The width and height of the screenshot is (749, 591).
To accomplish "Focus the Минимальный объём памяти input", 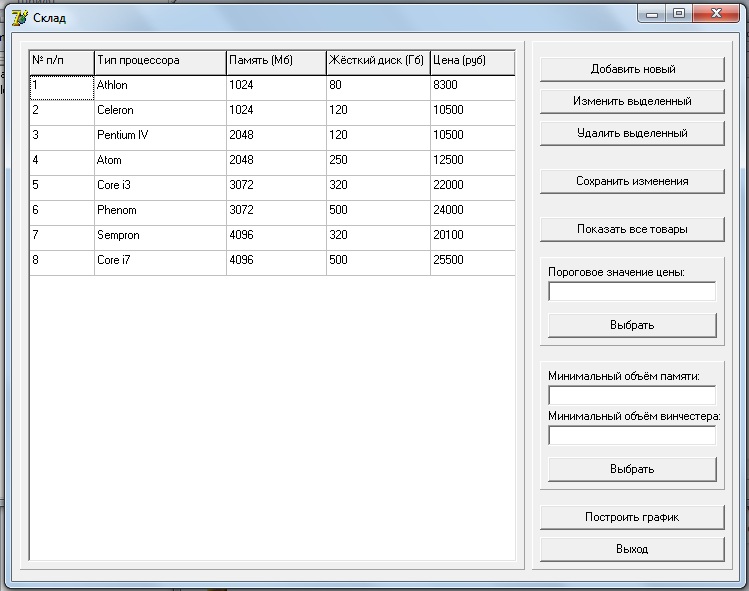I will 632,396.
